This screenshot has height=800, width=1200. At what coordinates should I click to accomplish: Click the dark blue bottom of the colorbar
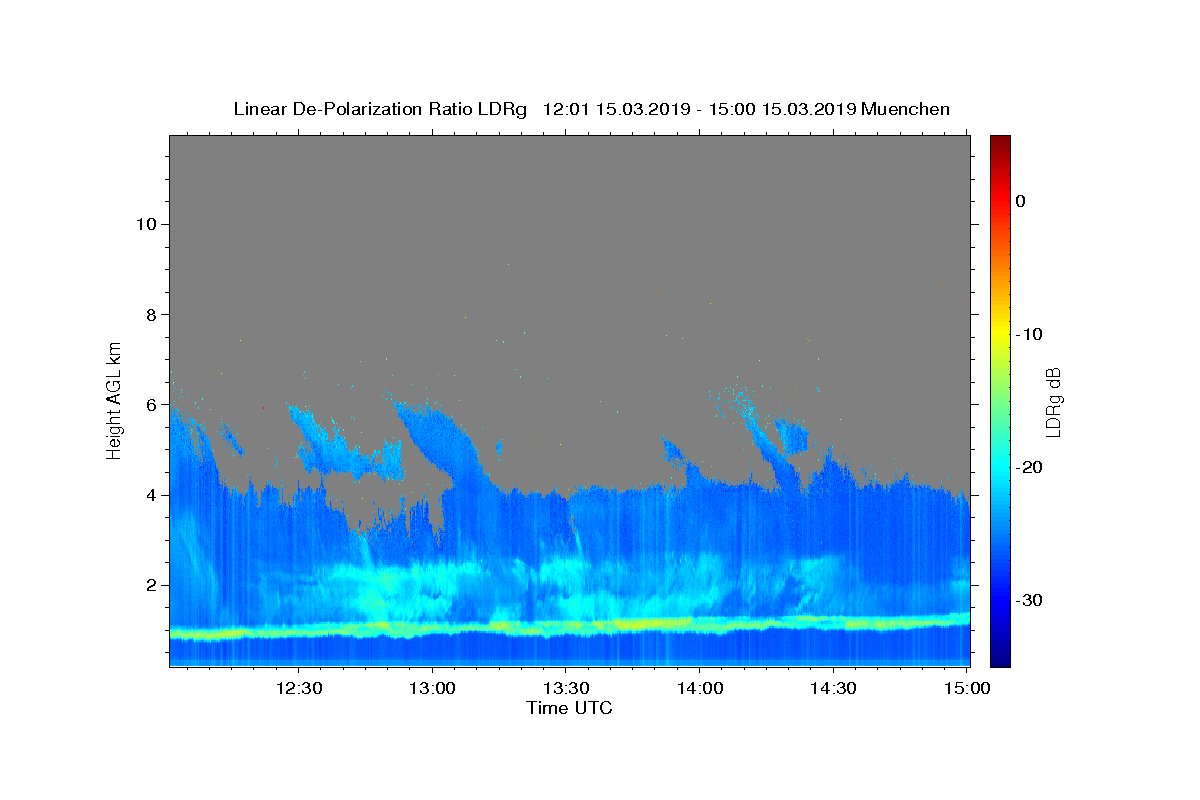pos(1000,659)
